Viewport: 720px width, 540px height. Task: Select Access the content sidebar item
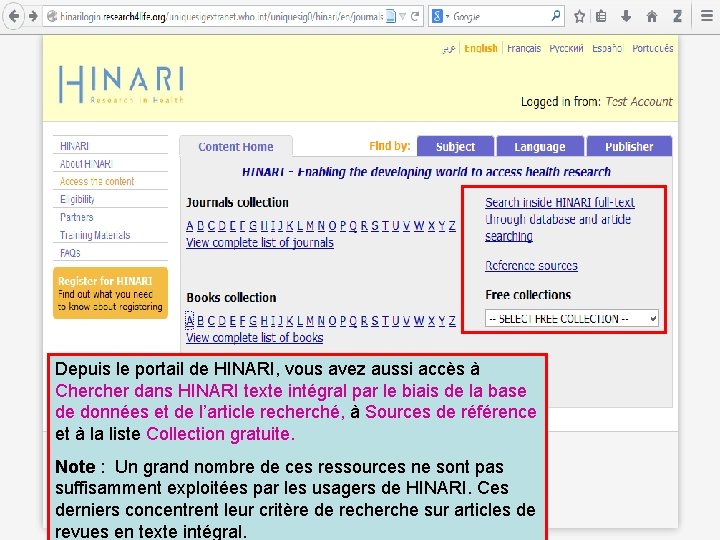(97, 181)
